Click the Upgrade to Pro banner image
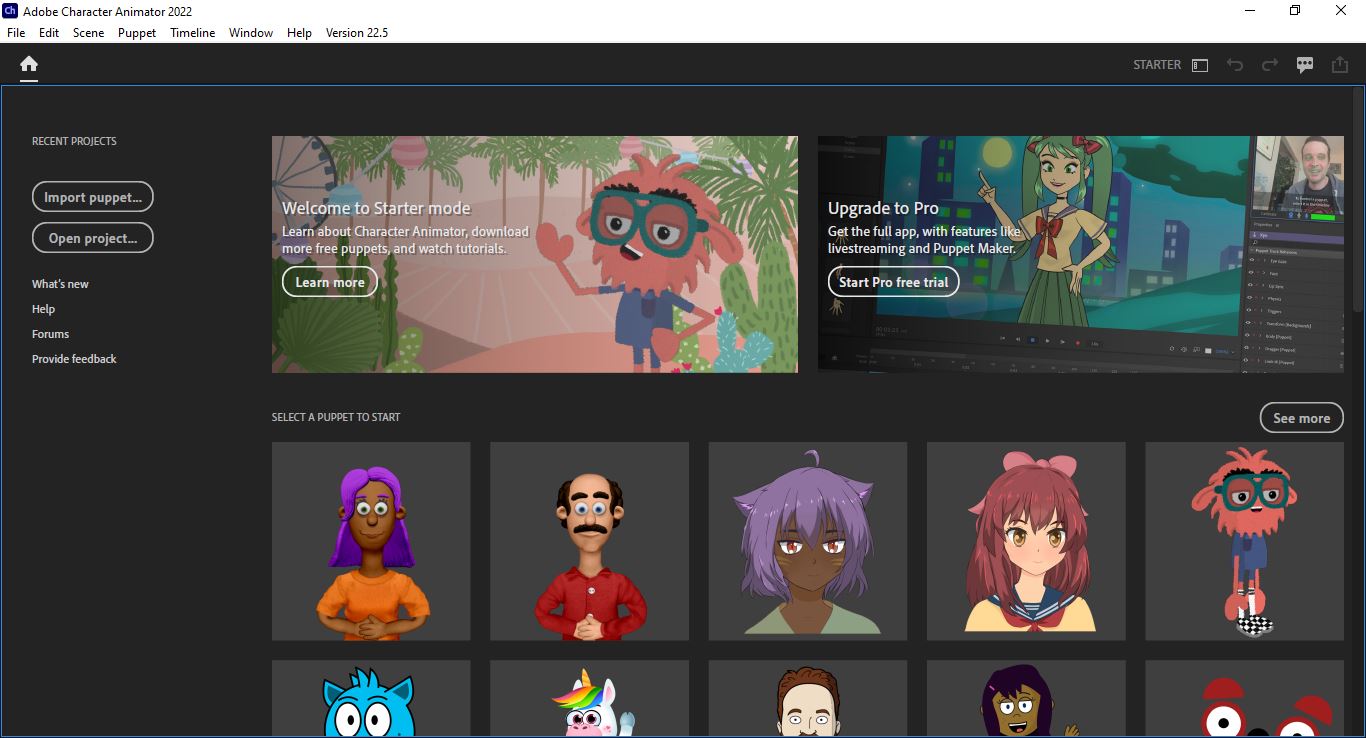 coord(1081,254)
